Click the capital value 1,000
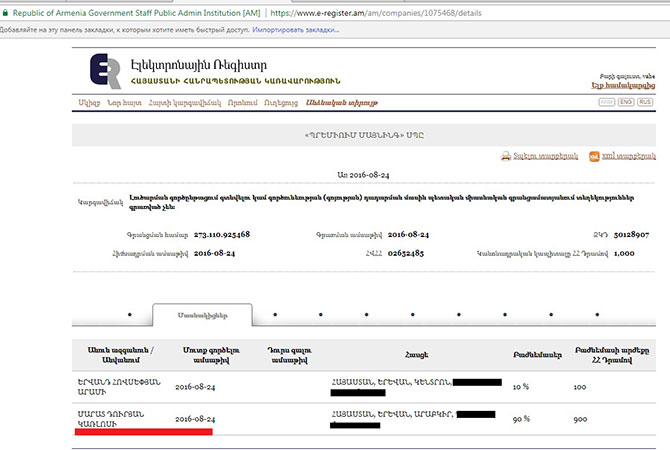Image resolution: width=670 pixels, height=450 pixels. click(x=624, y=253)
